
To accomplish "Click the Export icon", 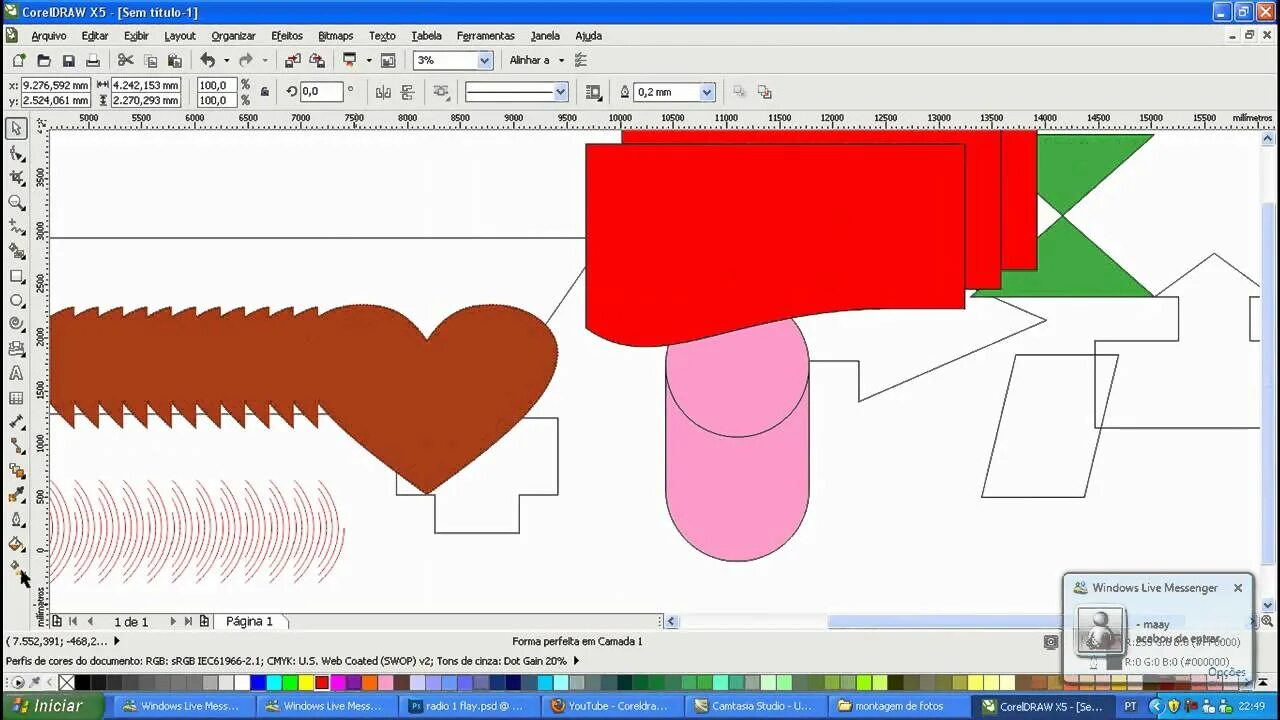I will click(x=317, y=61).
